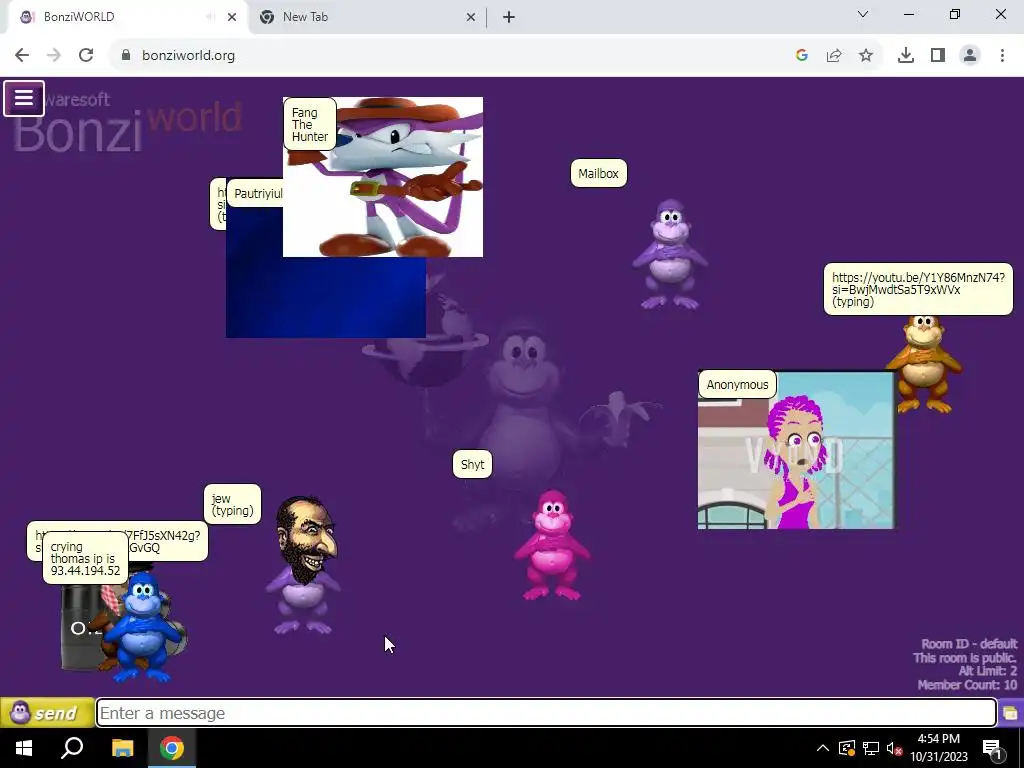1024x768 pixels.
Task: Click the purple Bonzi named Mailbox
Action: (670, 254)
